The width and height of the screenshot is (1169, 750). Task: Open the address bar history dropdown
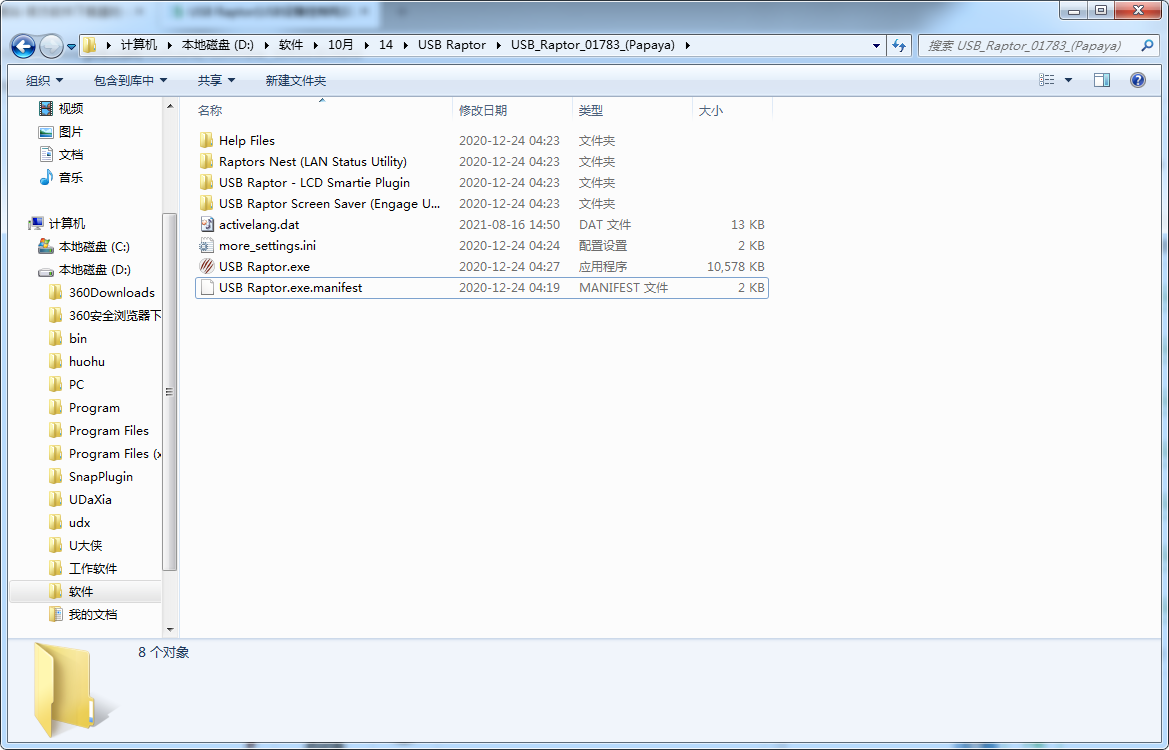[876, 45]
